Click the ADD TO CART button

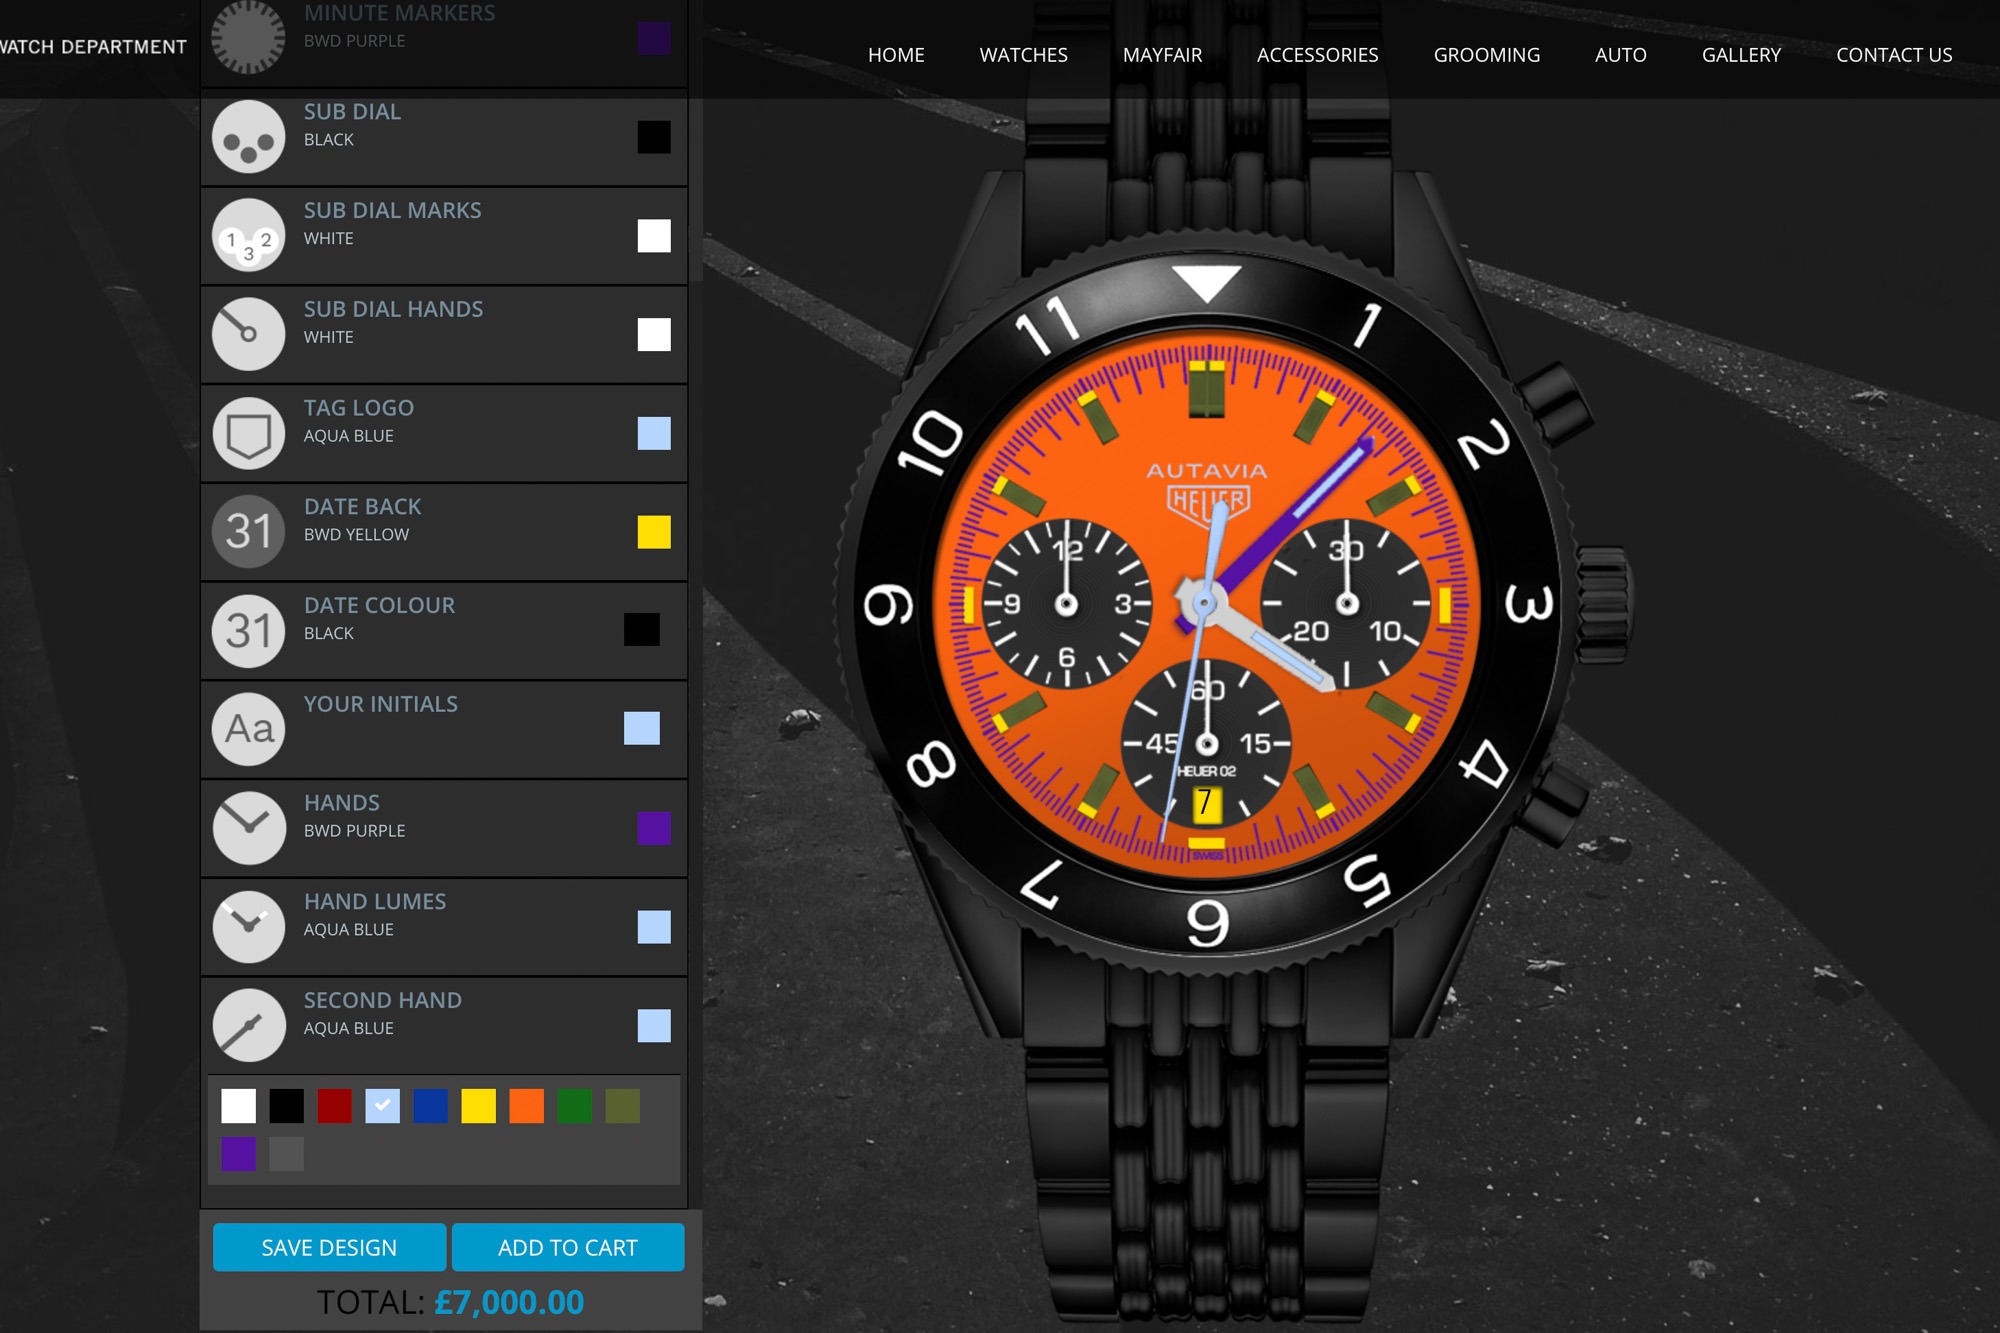click(x=568, y=1248)
